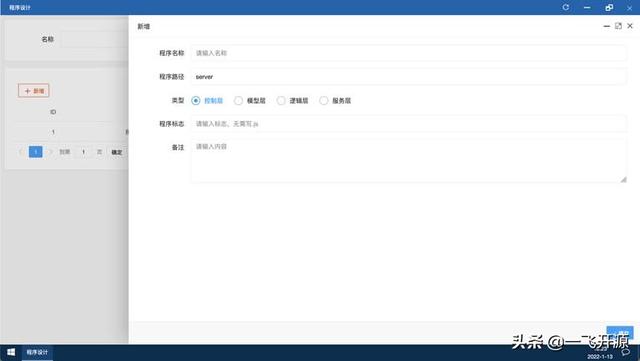Viewport: 640px width, 361px height.
Task: Click the refresh icon in the title bar
Action: click(x=566, y=7)
